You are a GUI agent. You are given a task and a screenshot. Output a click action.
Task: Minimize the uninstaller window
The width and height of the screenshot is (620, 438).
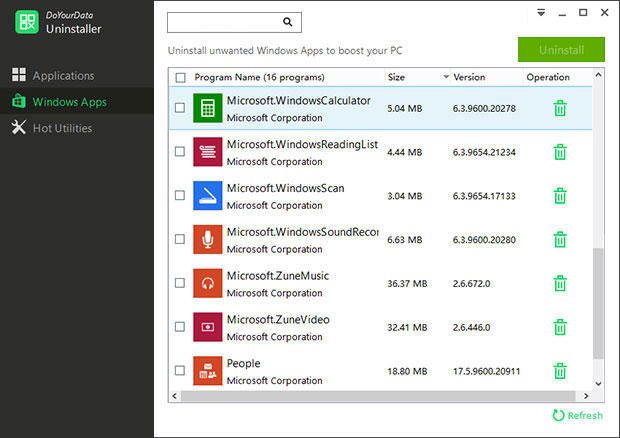point(562,13)
